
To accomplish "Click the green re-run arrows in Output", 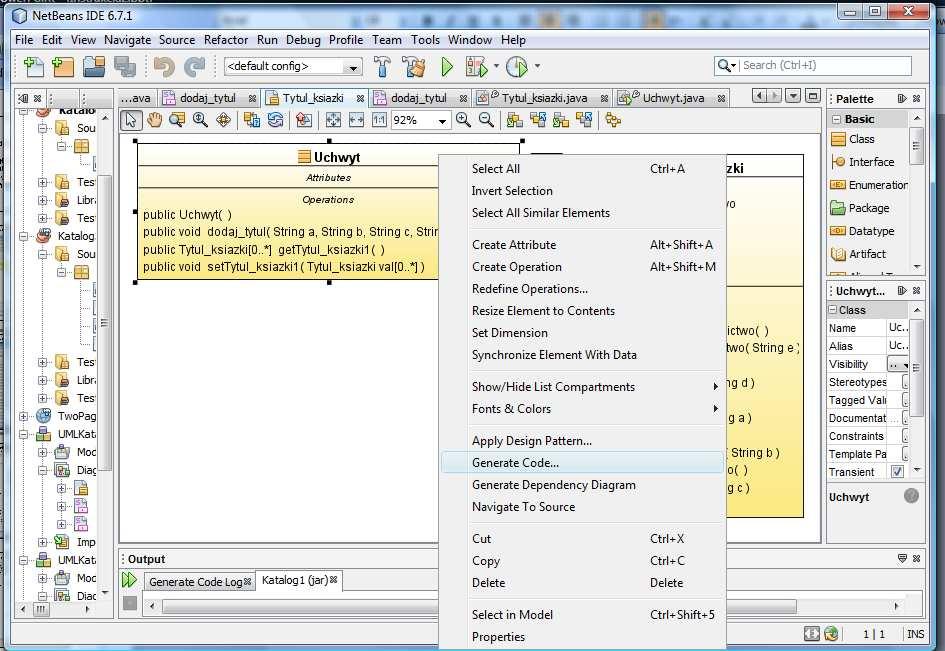I will click(129, 580).
